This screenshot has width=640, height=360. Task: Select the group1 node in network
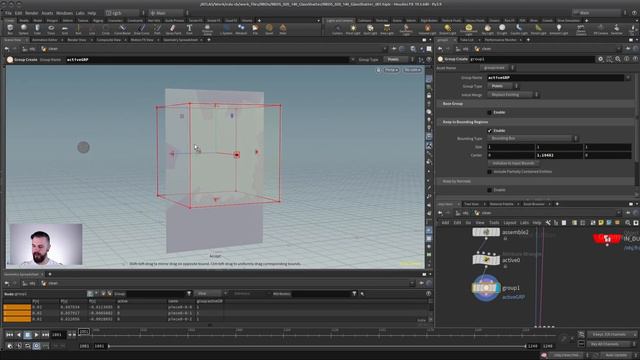click(x=486, y=288)
